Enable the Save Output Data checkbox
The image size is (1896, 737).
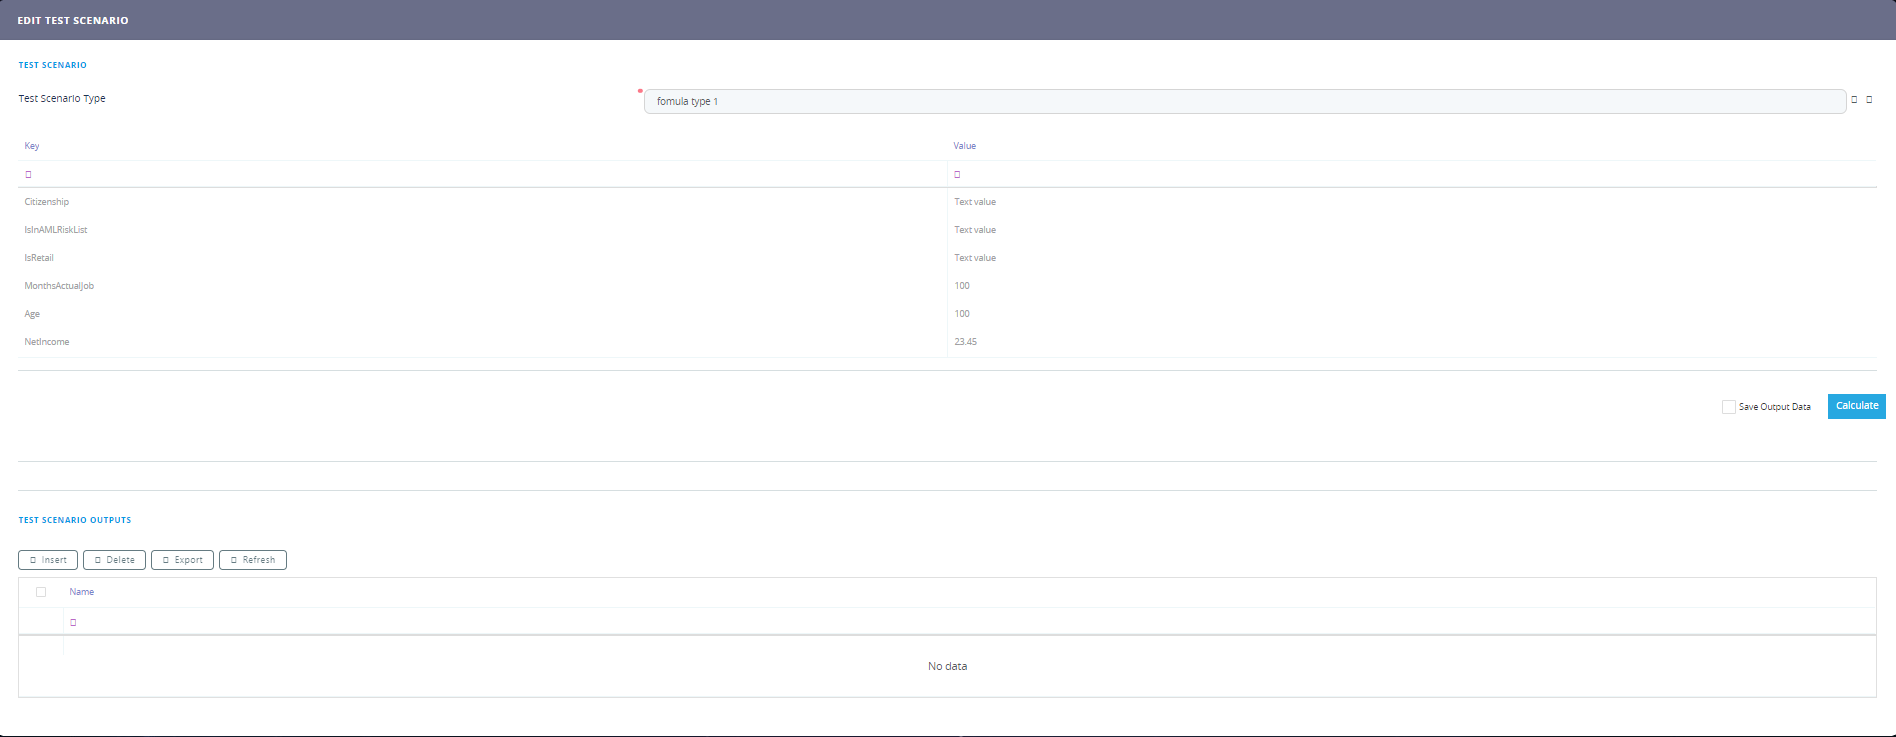click(1728, 407)
